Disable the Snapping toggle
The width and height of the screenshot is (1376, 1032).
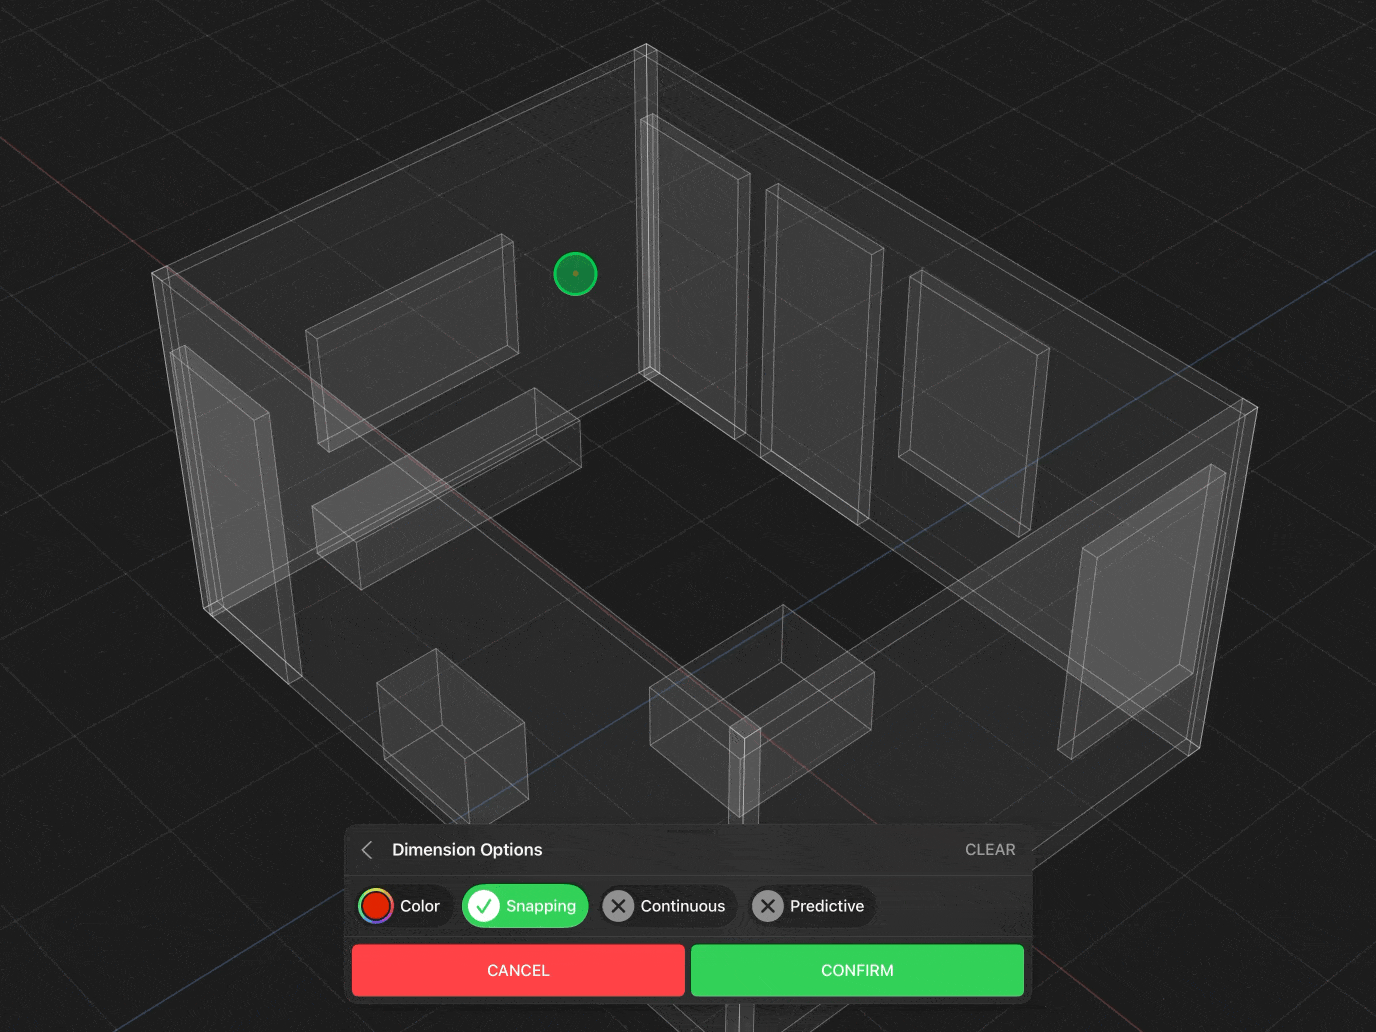pyautogui.click(x=525, y=906)
